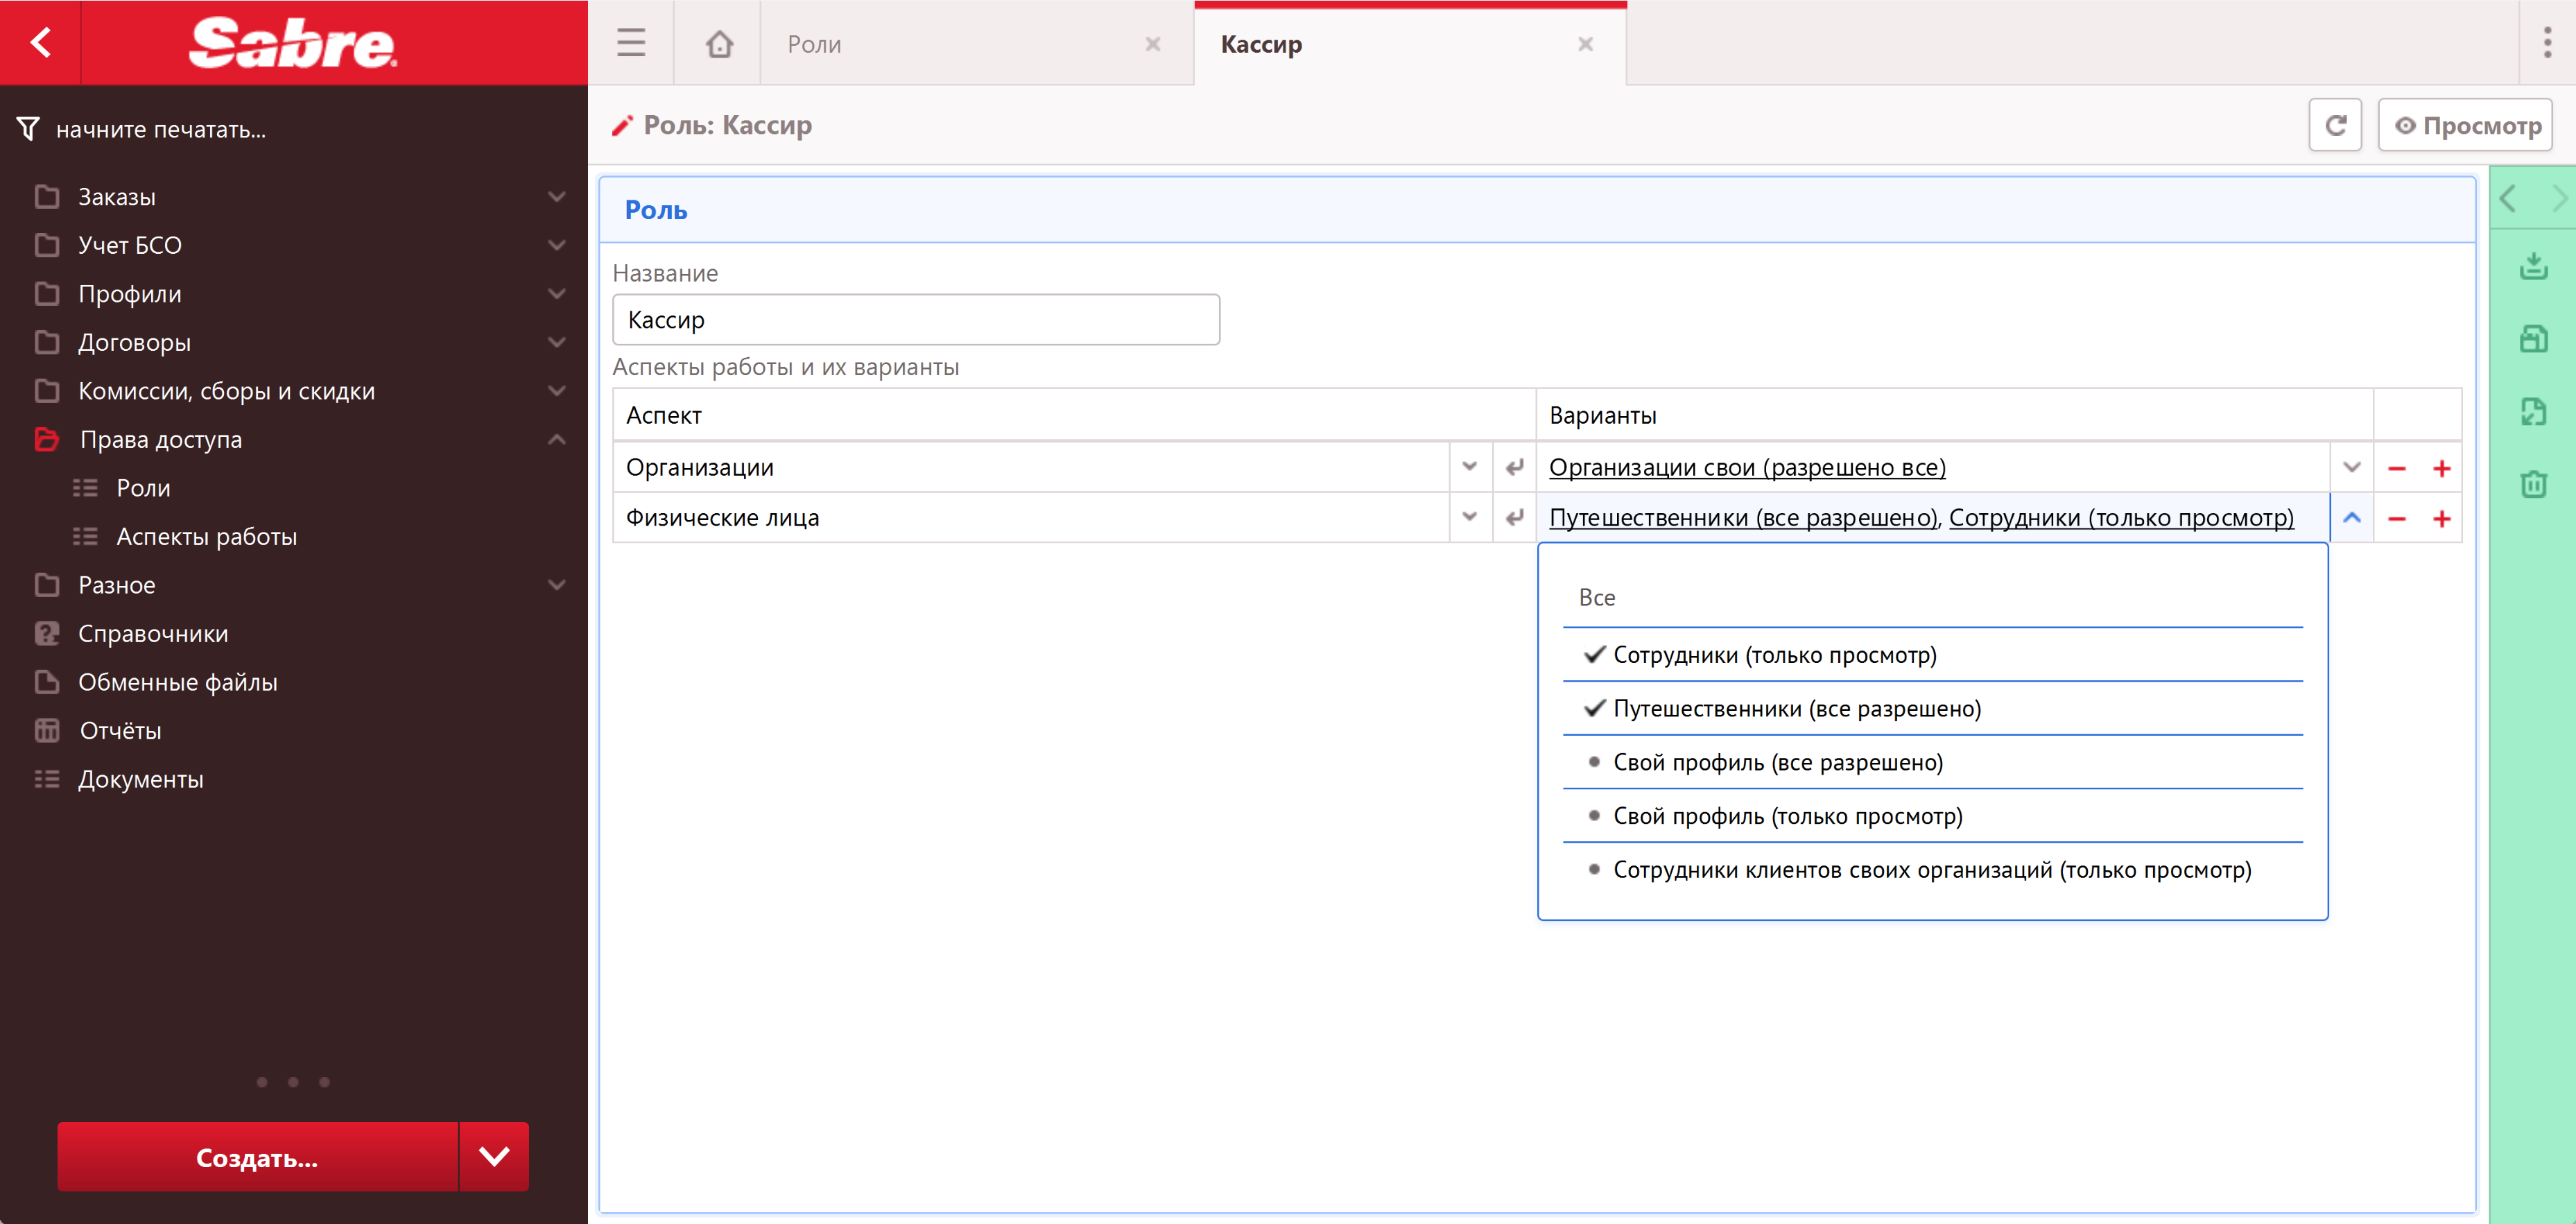The width and height of the screenshot is (2576, 1224).
Task: Open the hamburger menu icon
Action: click(x=630, y=43)
